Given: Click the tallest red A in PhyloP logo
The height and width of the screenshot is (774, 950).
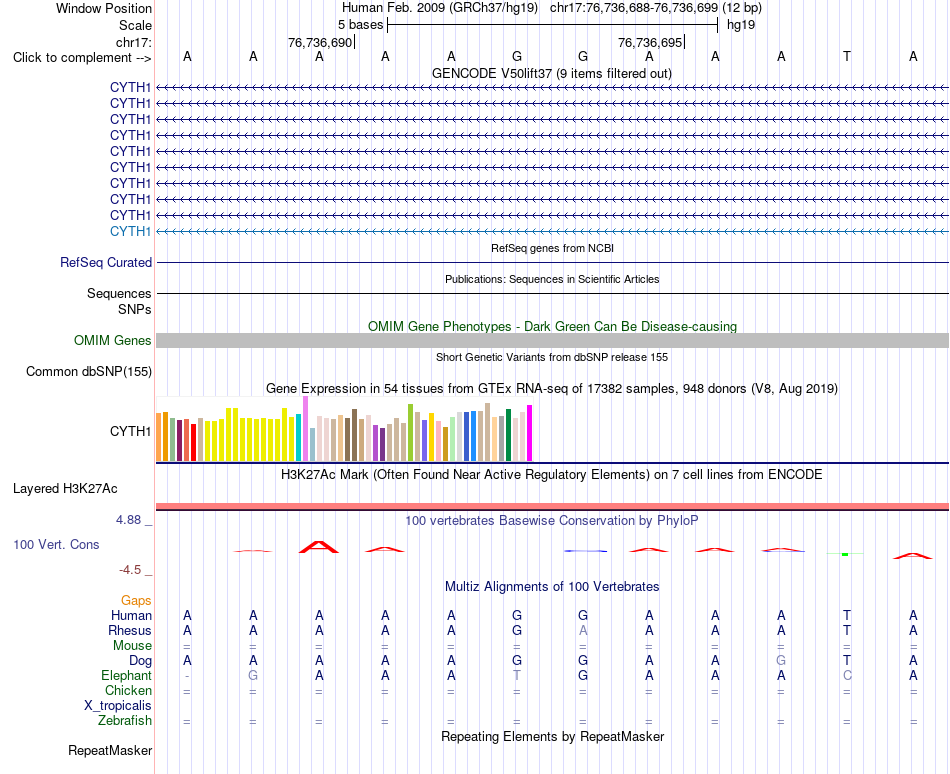Looking at the screenshot, I should coord(319,547).
